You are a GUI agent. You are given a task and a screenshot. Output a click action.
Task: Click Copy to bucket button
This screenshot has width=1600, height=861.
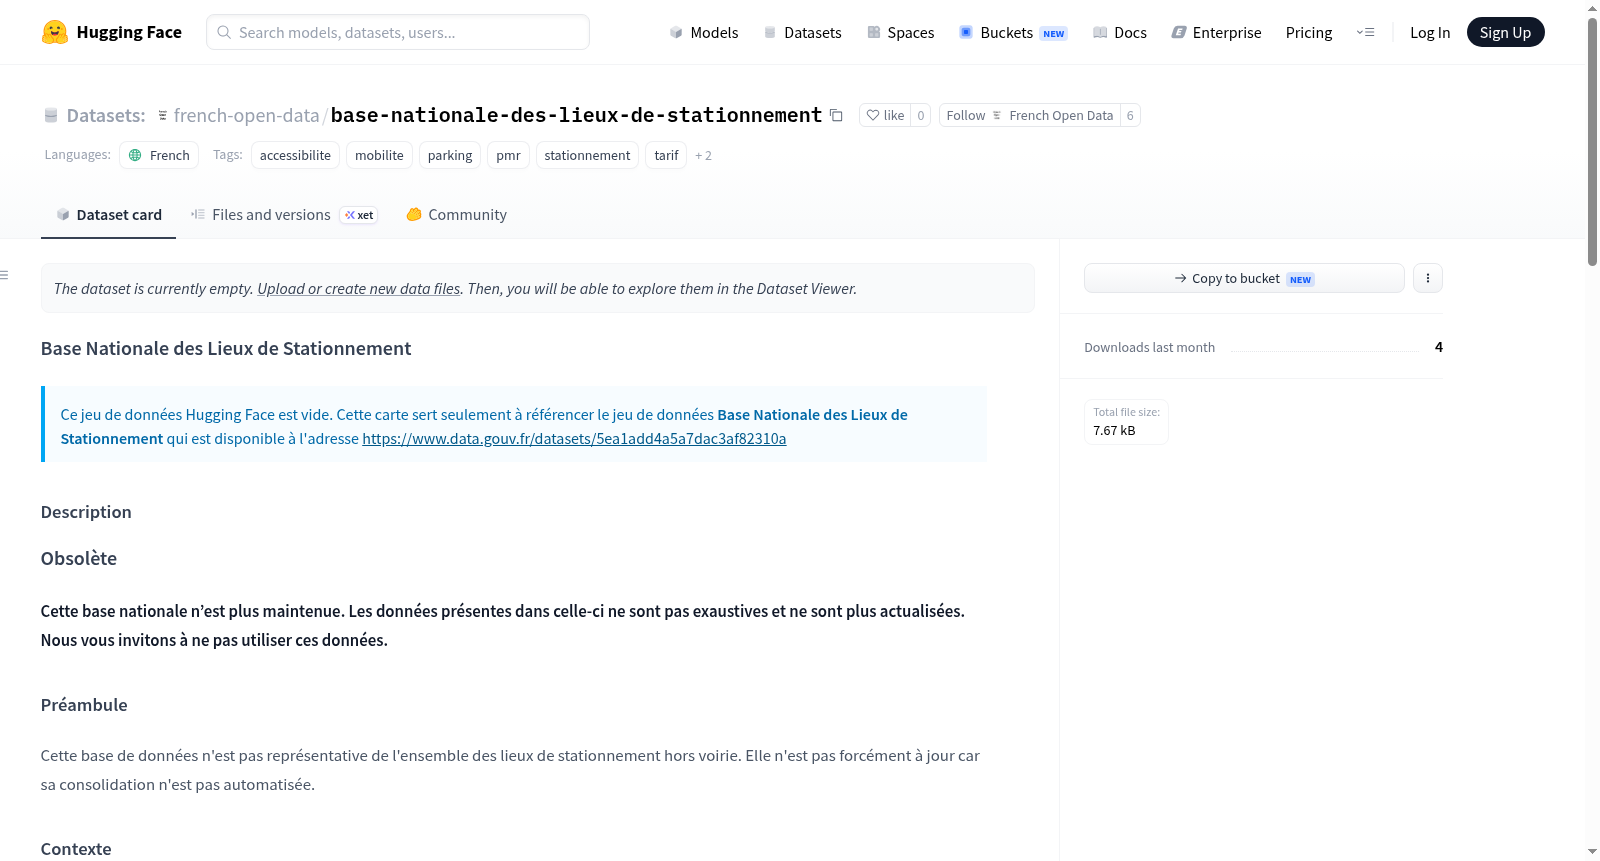[x=1244, y=278]
